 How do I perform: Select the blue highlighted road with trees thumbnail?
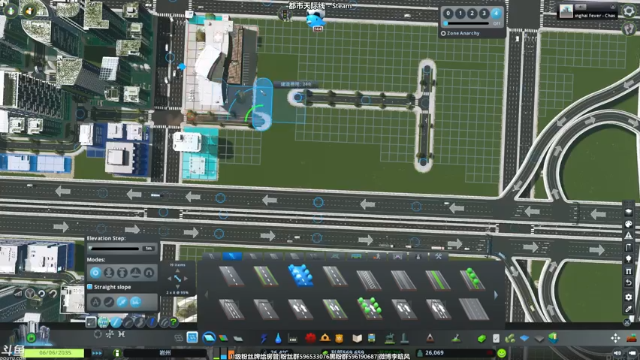pyautogui.click(x=301, y=275)
